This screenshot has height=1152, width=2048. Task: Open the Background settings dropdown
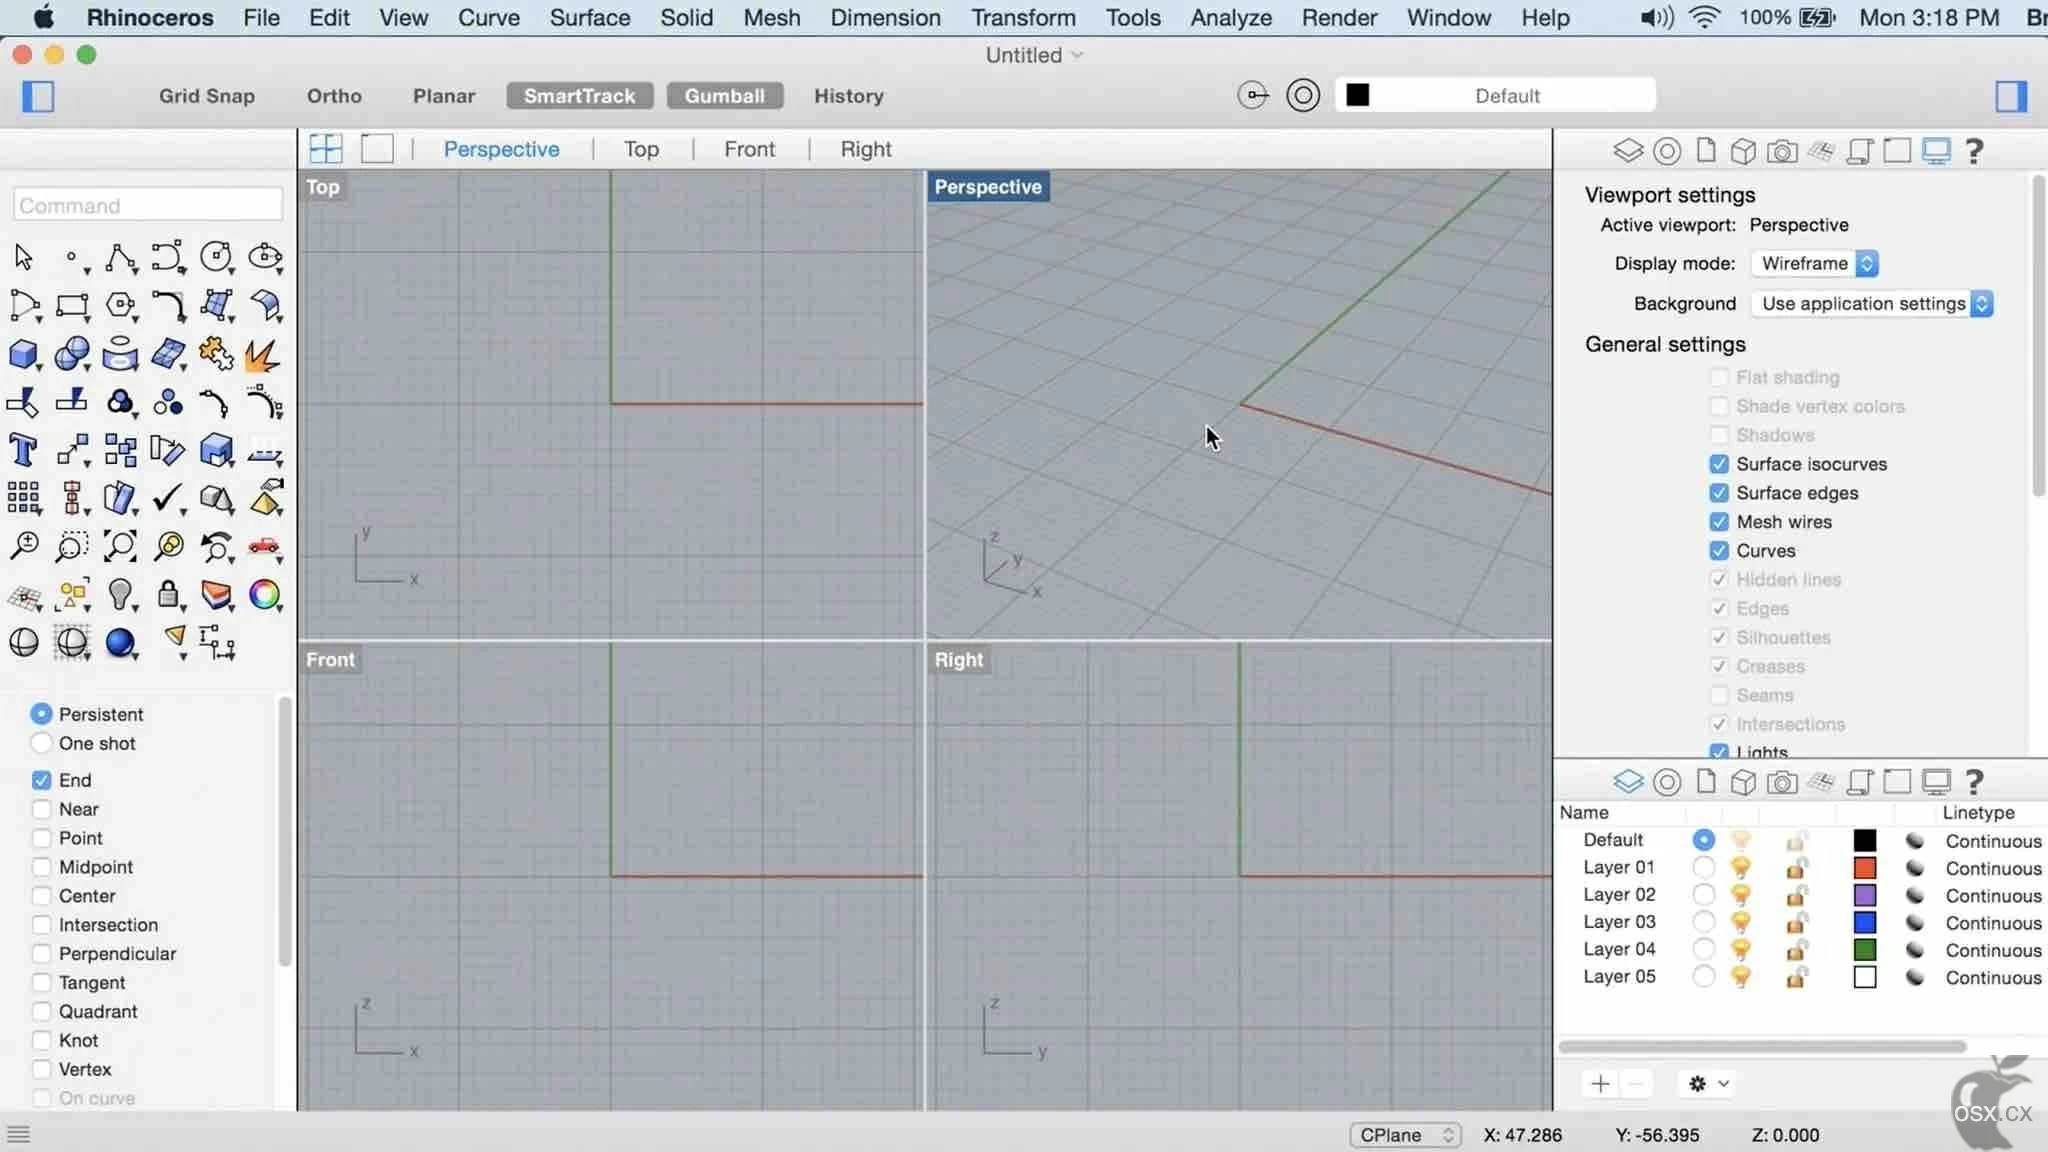[x=1872, y=303]
